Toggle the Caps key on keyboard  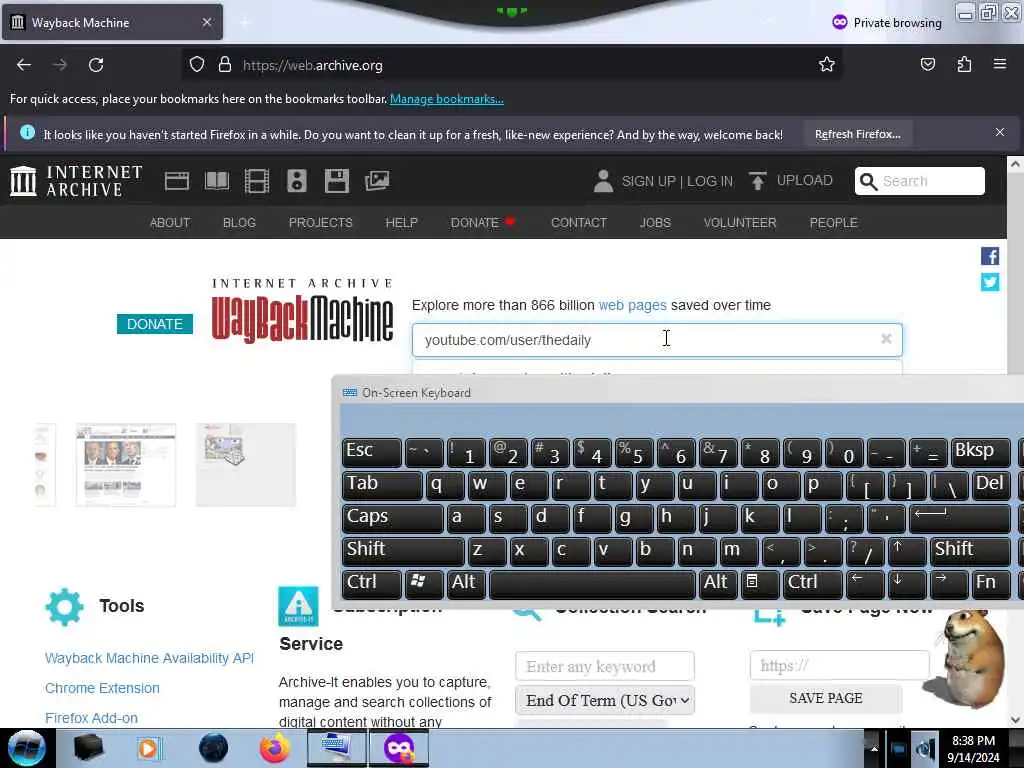(392, 518)
